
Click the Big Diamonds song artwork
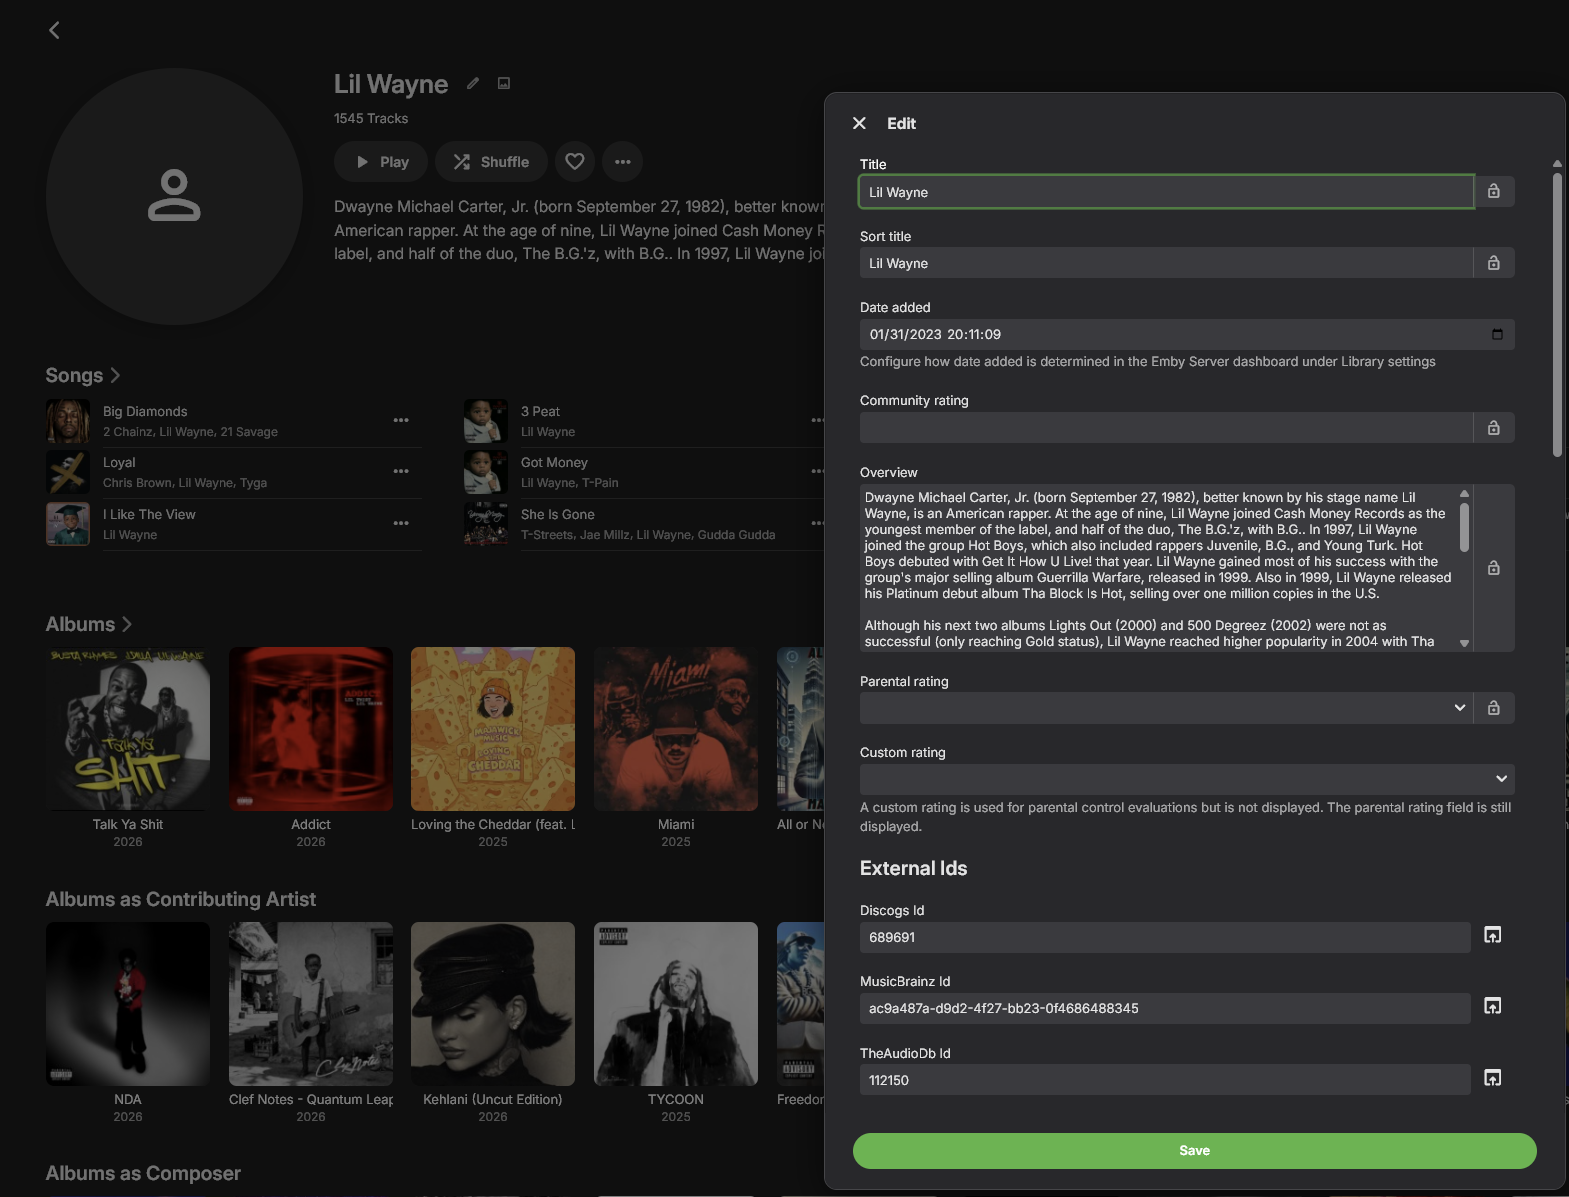coord(68,421)
